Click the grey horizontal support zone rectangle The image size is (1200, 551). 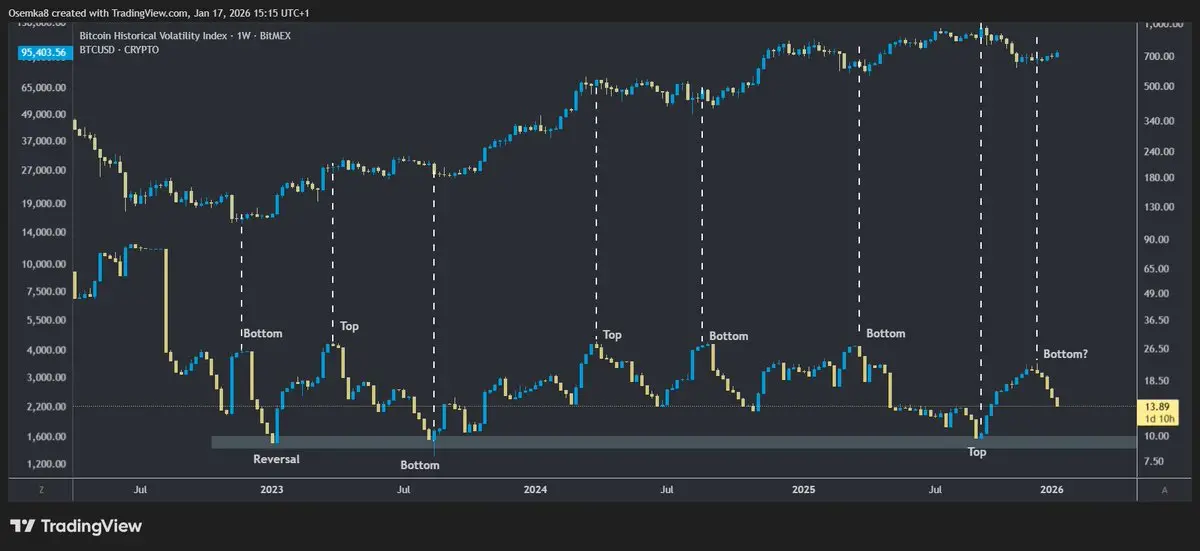click(673, 441)
